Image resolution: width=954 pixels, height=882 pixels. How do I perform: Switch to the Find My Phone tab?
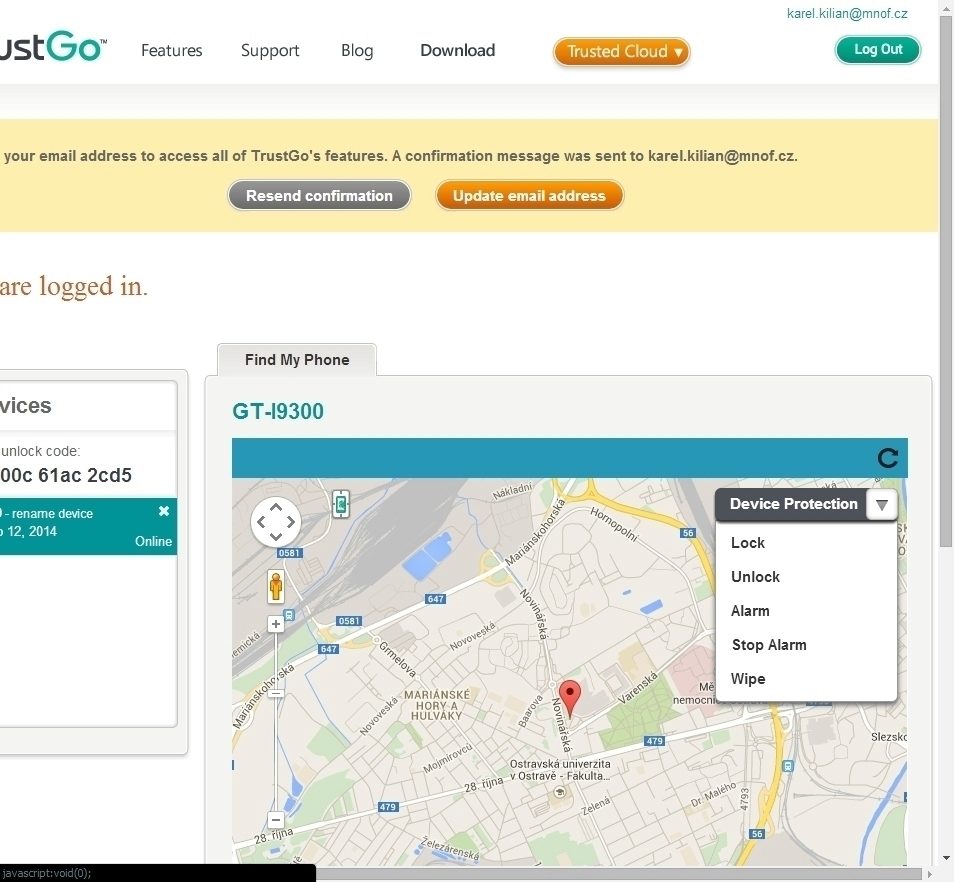[x=297, y=359]
